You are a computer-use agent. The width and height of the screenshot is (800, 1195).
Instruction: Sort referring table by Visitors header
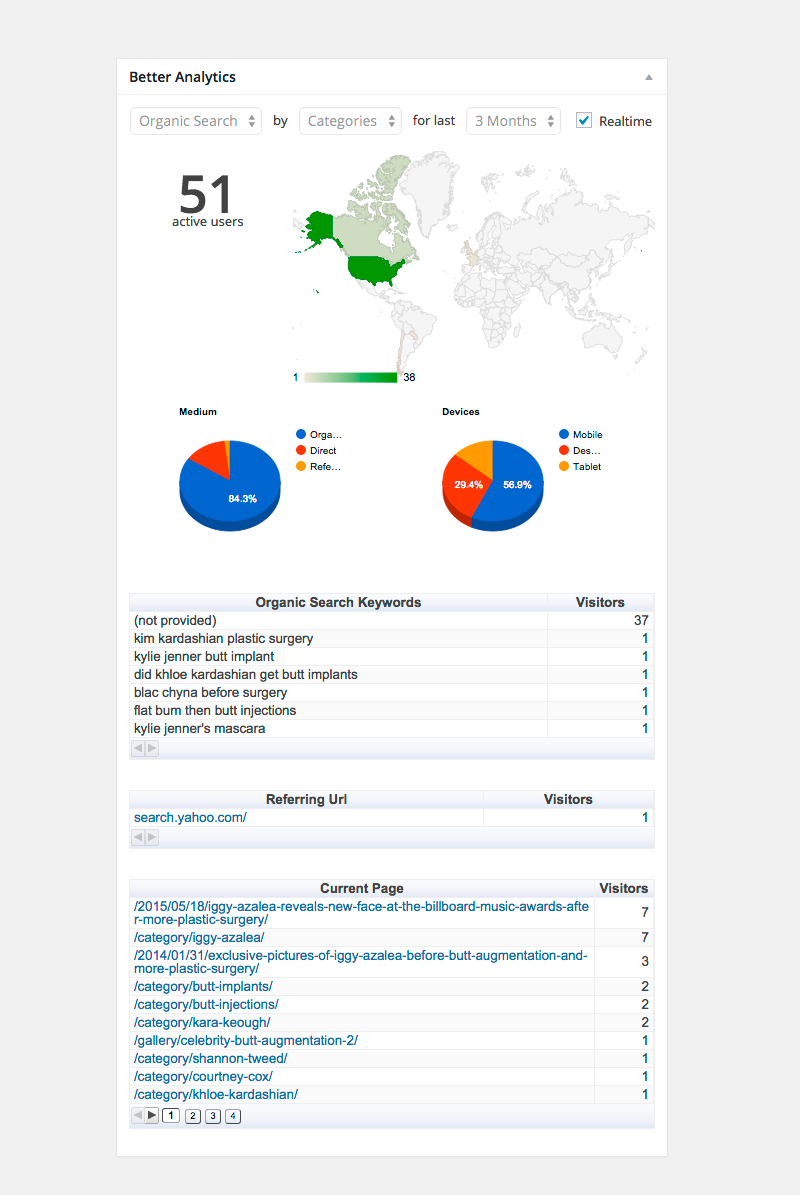point(568,799)
